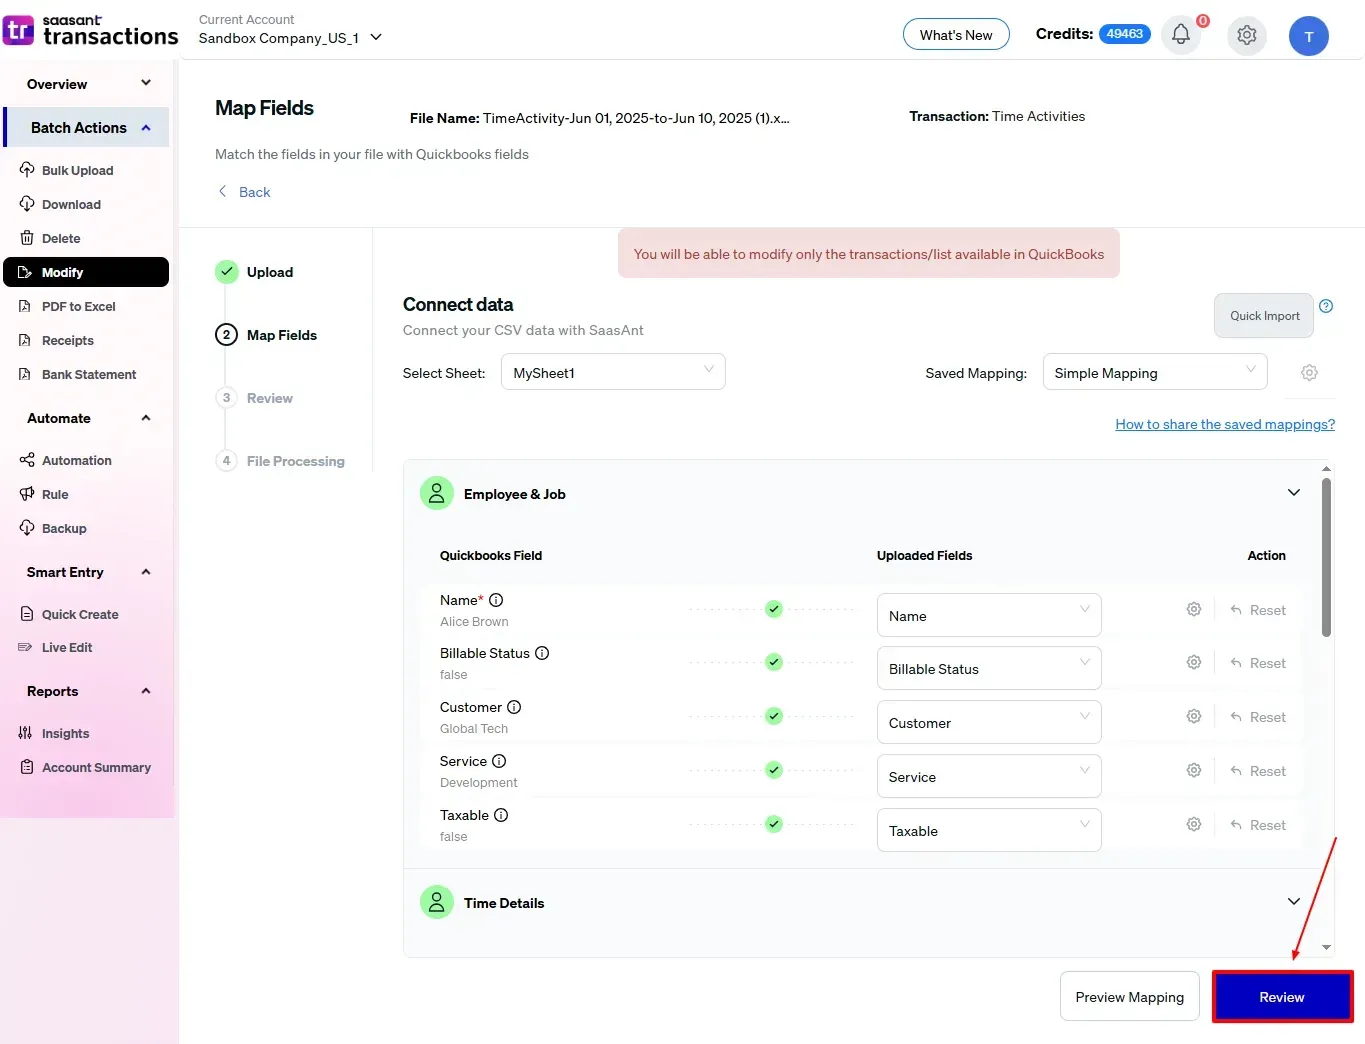Open the Taxable uploaded field dropdown
Image resolution: width=1365 pixels, height=1044 pixels.
(x=989, y=830)
